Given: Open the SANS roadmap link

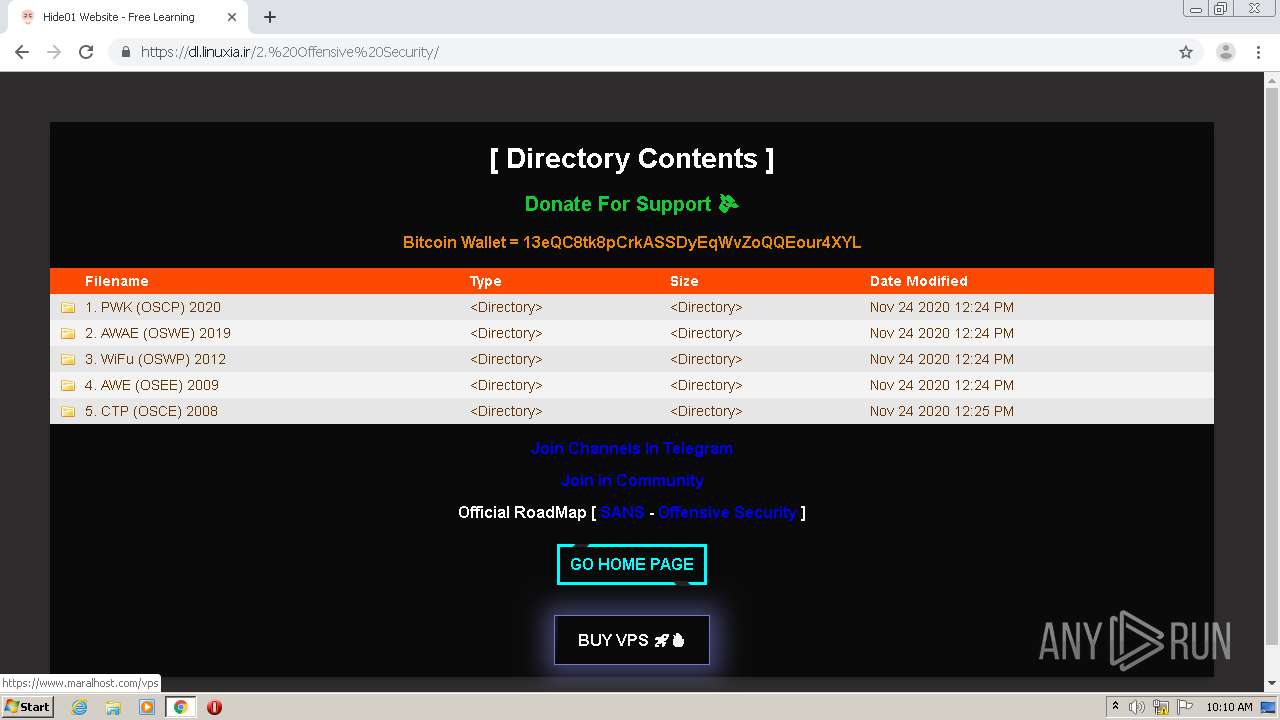Looking at the screenshot, I should (x=622, y=512).
